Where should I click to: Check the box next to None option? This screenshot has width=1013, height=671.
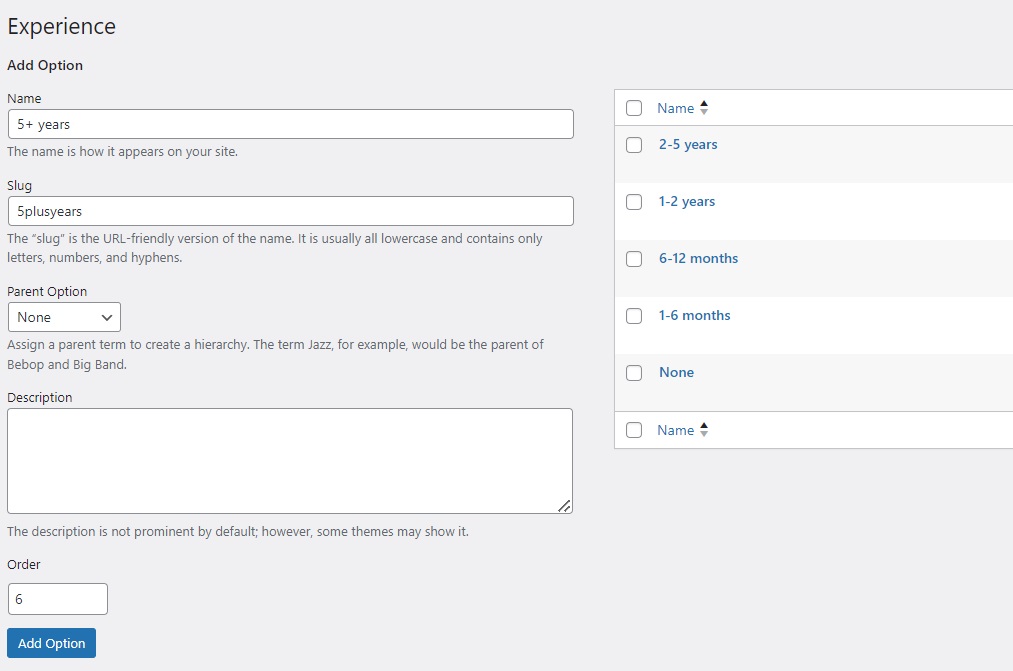633,372
